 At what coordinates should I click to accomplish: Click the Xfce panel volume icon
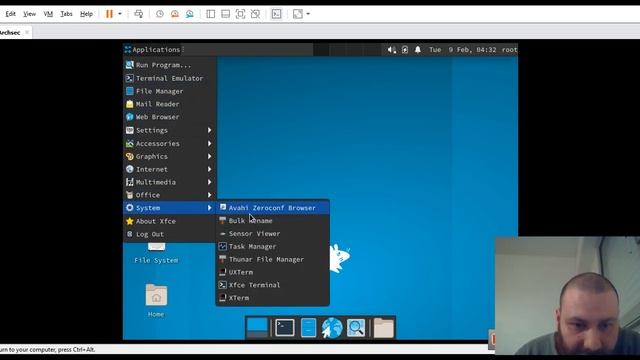tap(391, 50)
